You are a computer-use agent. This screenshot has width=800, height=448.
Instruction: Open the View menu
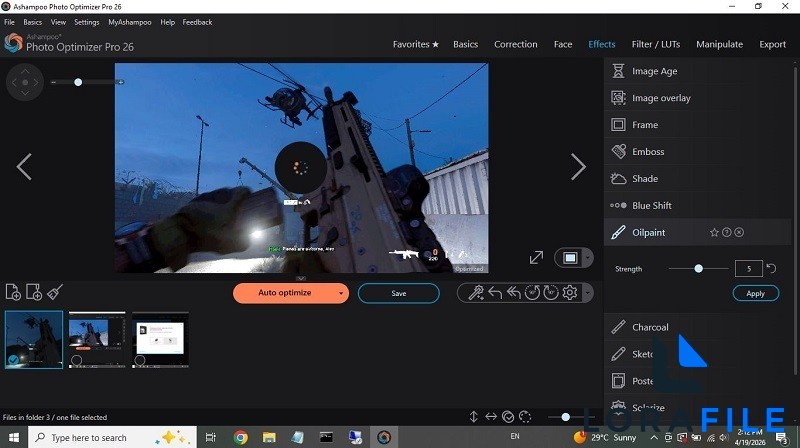[58, 22]
